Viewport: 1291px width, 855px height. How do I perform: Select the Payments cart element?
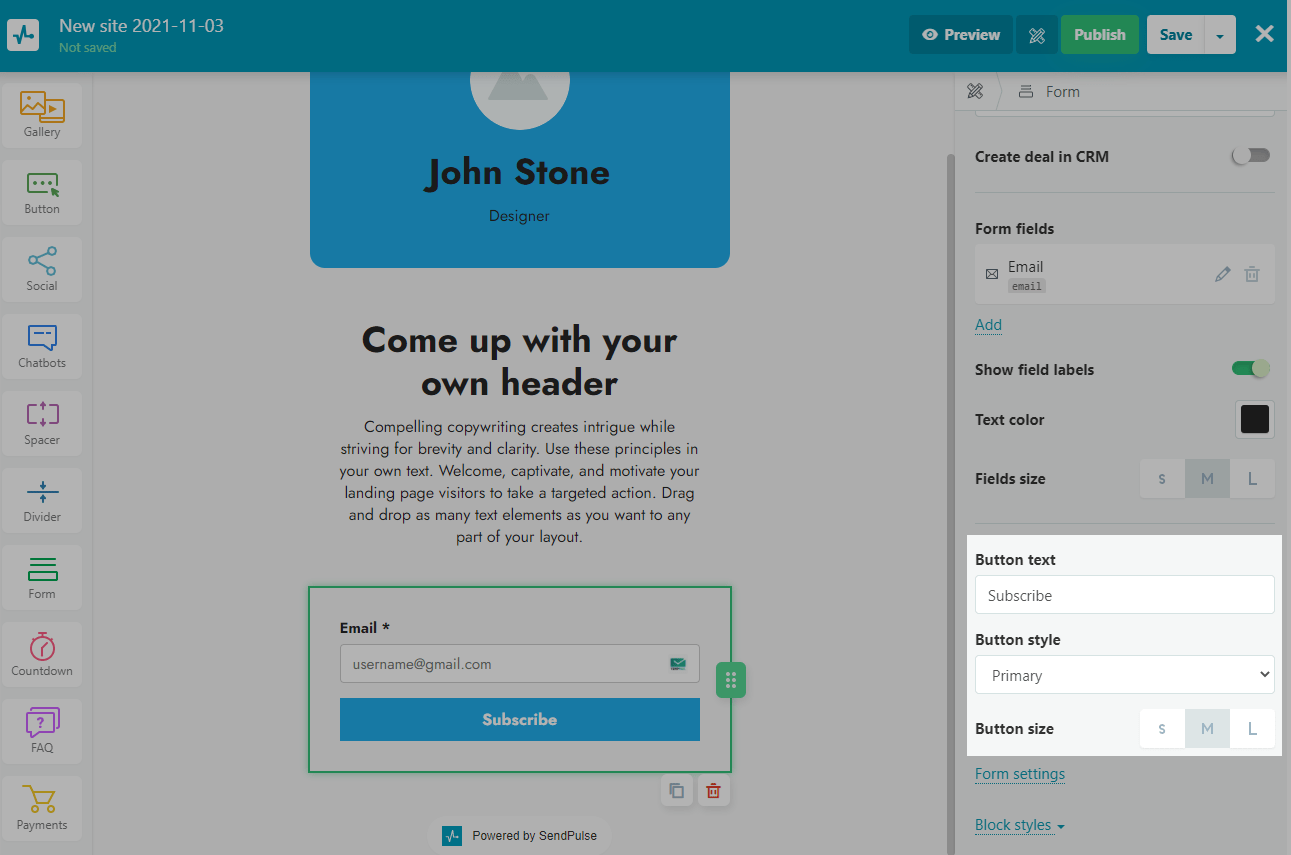[42, 808]
